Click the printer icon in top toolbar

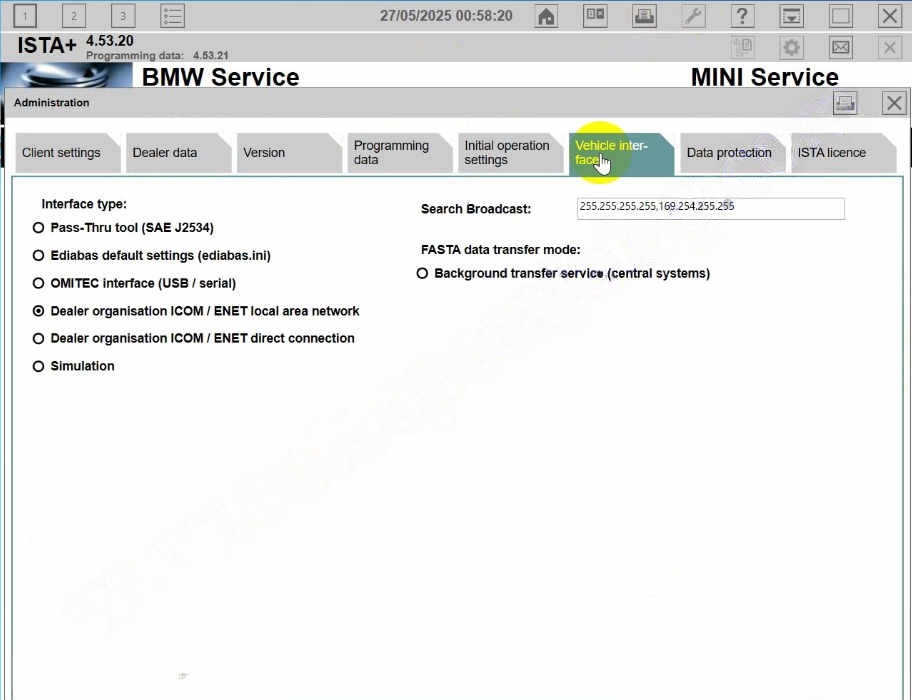[644, 16]
